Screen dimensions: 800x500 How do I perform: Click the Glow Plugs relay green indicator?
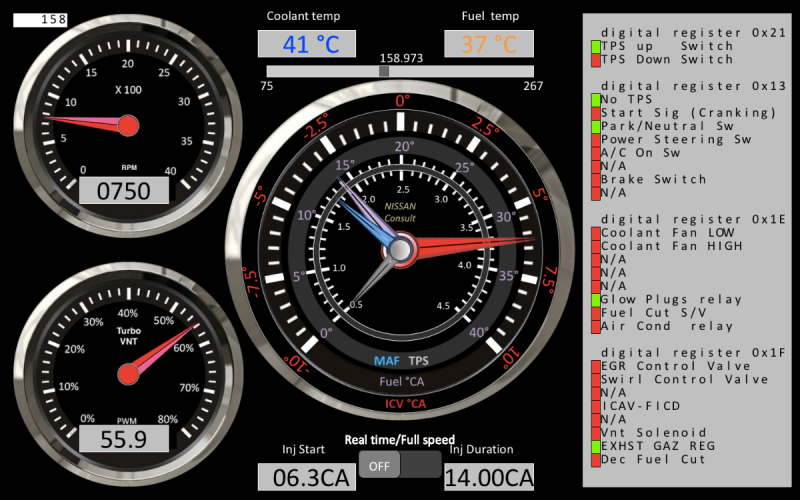coord(596,300)
